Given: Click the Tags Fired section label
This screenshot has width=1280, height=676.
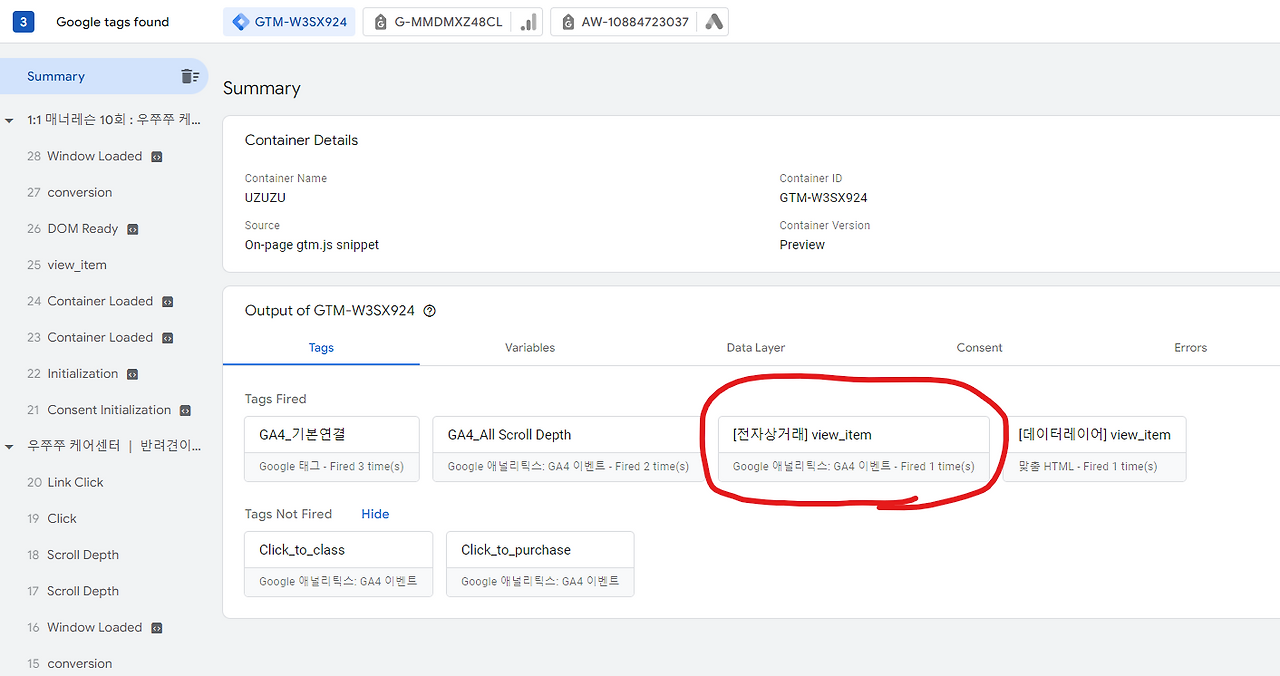Looking at the screenshot, I should [x=276, y=399].
